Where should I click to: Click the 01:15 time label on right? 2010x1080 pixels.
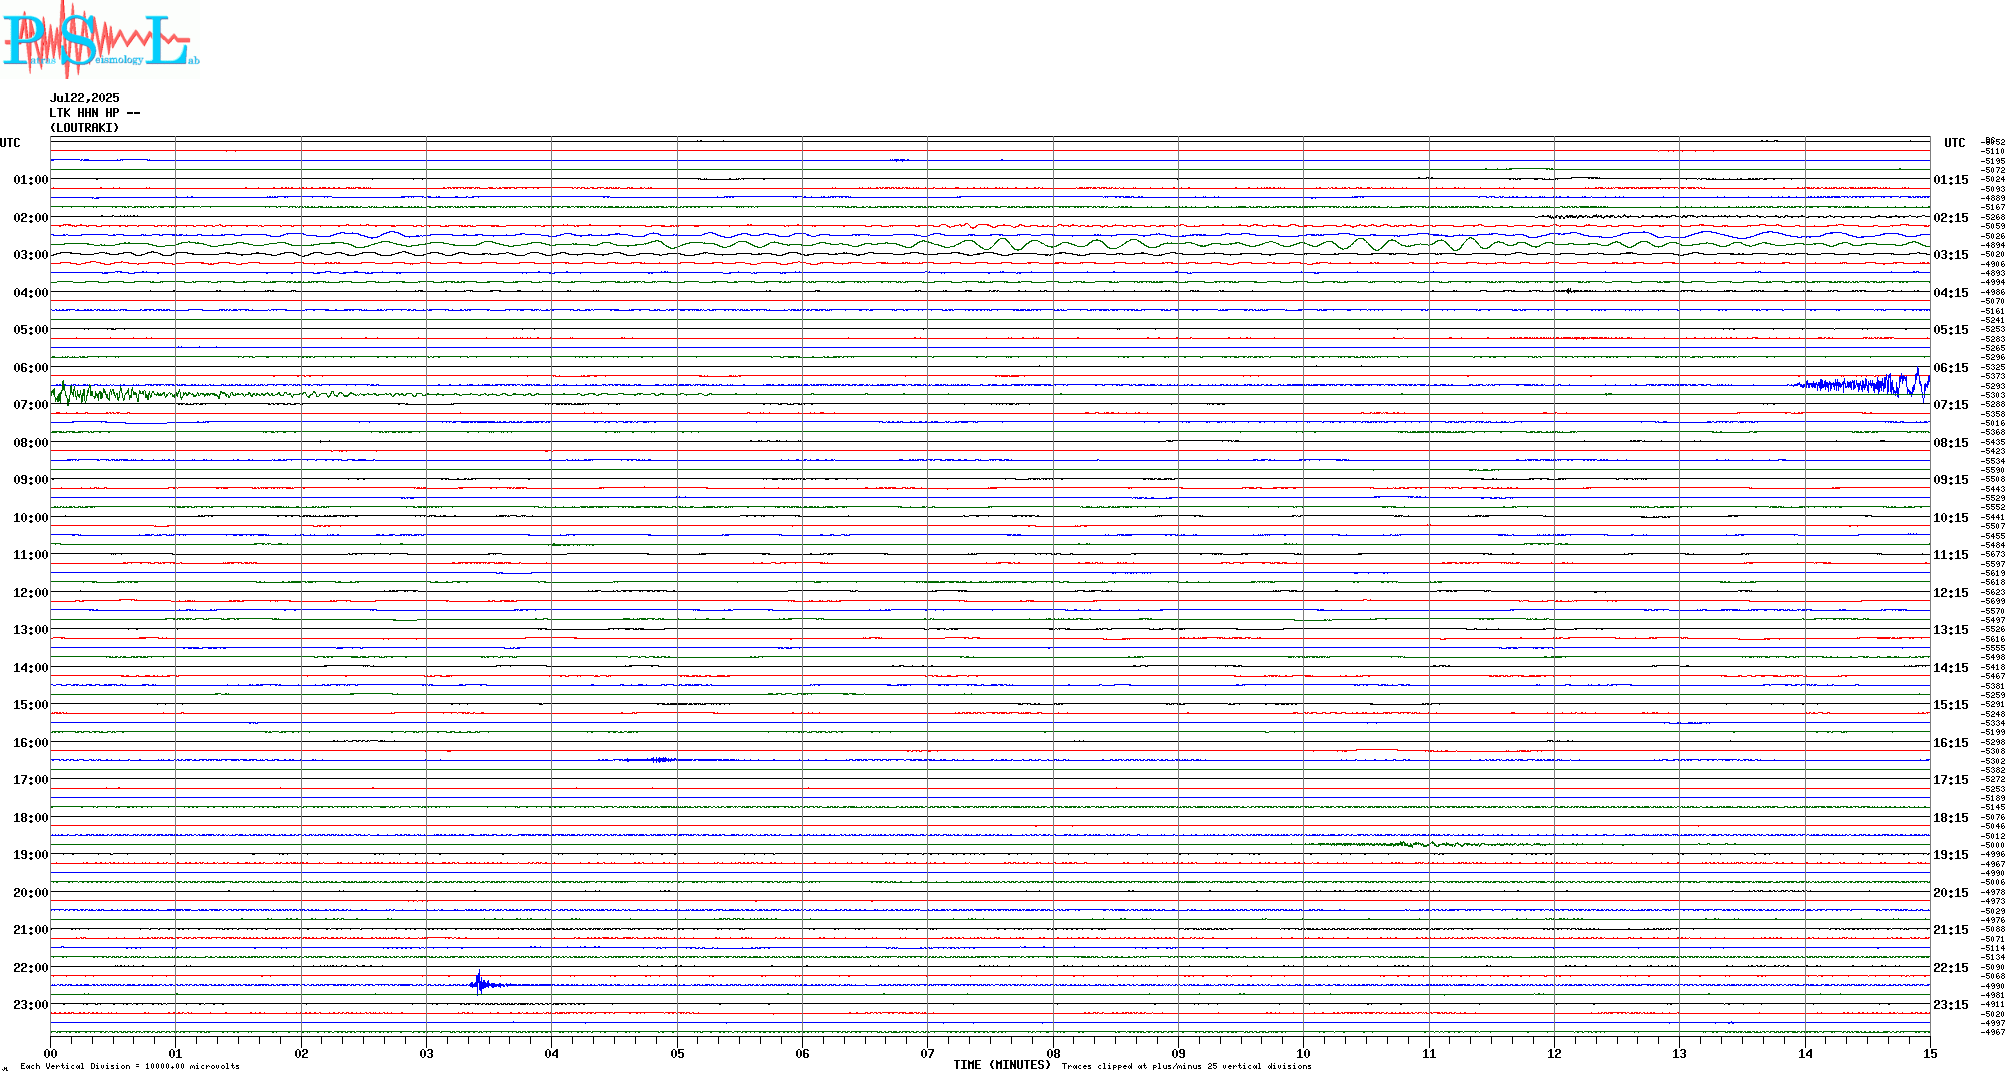click(1951, 180)
